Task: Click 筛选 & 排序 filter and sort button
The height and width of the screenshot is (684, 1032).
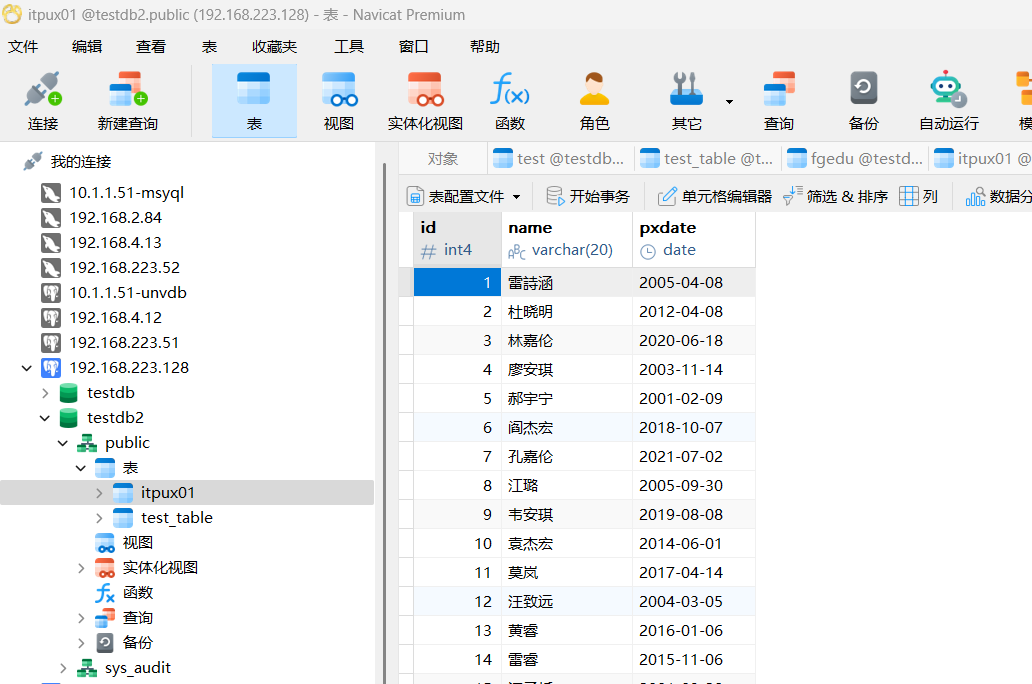Action: click(x=836, y=196)
